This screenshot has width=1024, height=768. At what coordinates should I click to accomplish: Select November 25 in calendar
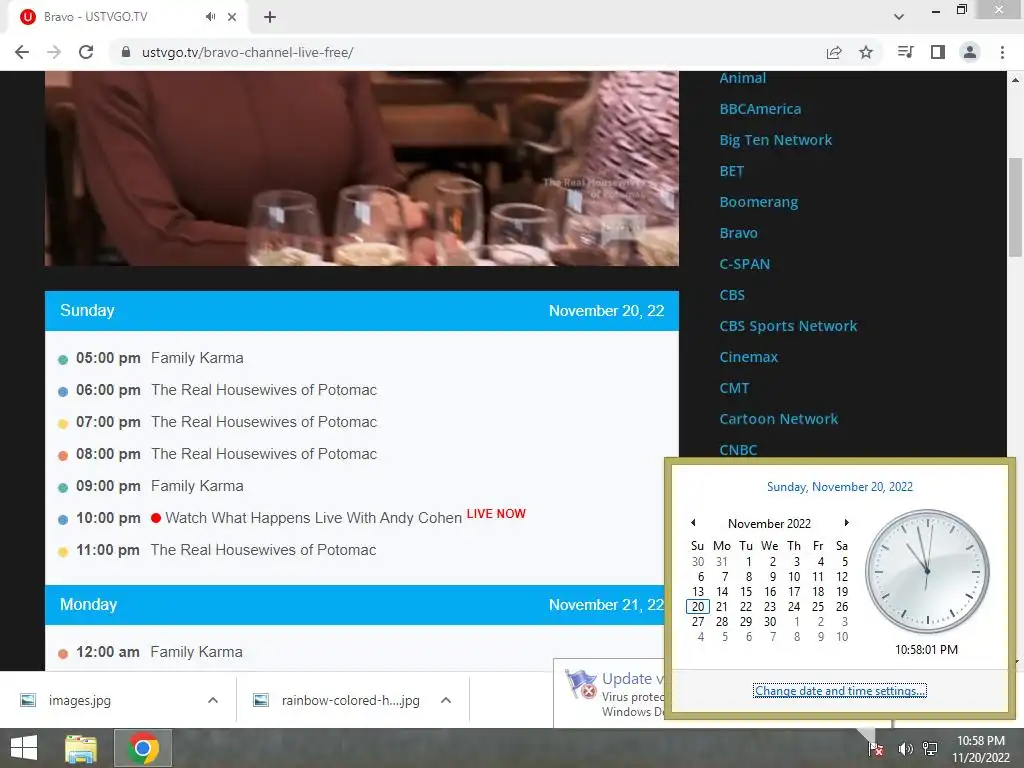pos(818,607)
